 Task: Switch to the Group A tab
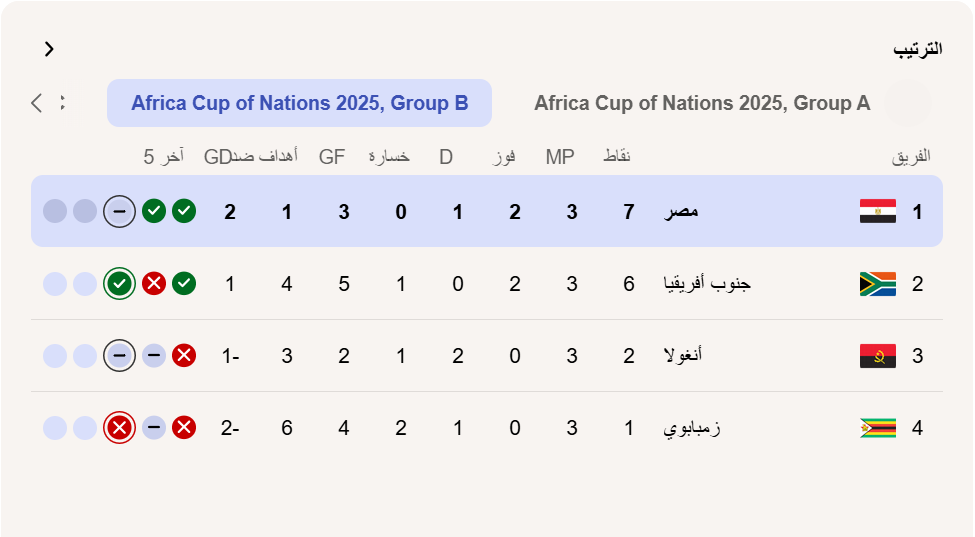pos(702,103)
